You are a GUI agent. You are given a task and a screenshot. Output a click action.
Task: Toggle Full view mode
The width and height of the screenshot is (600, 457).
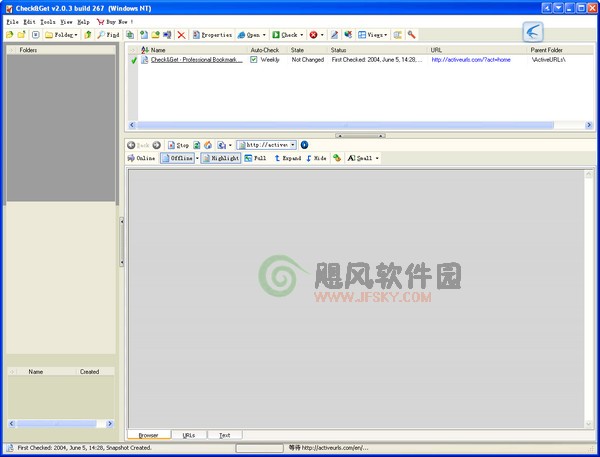[x=255, y=158]
